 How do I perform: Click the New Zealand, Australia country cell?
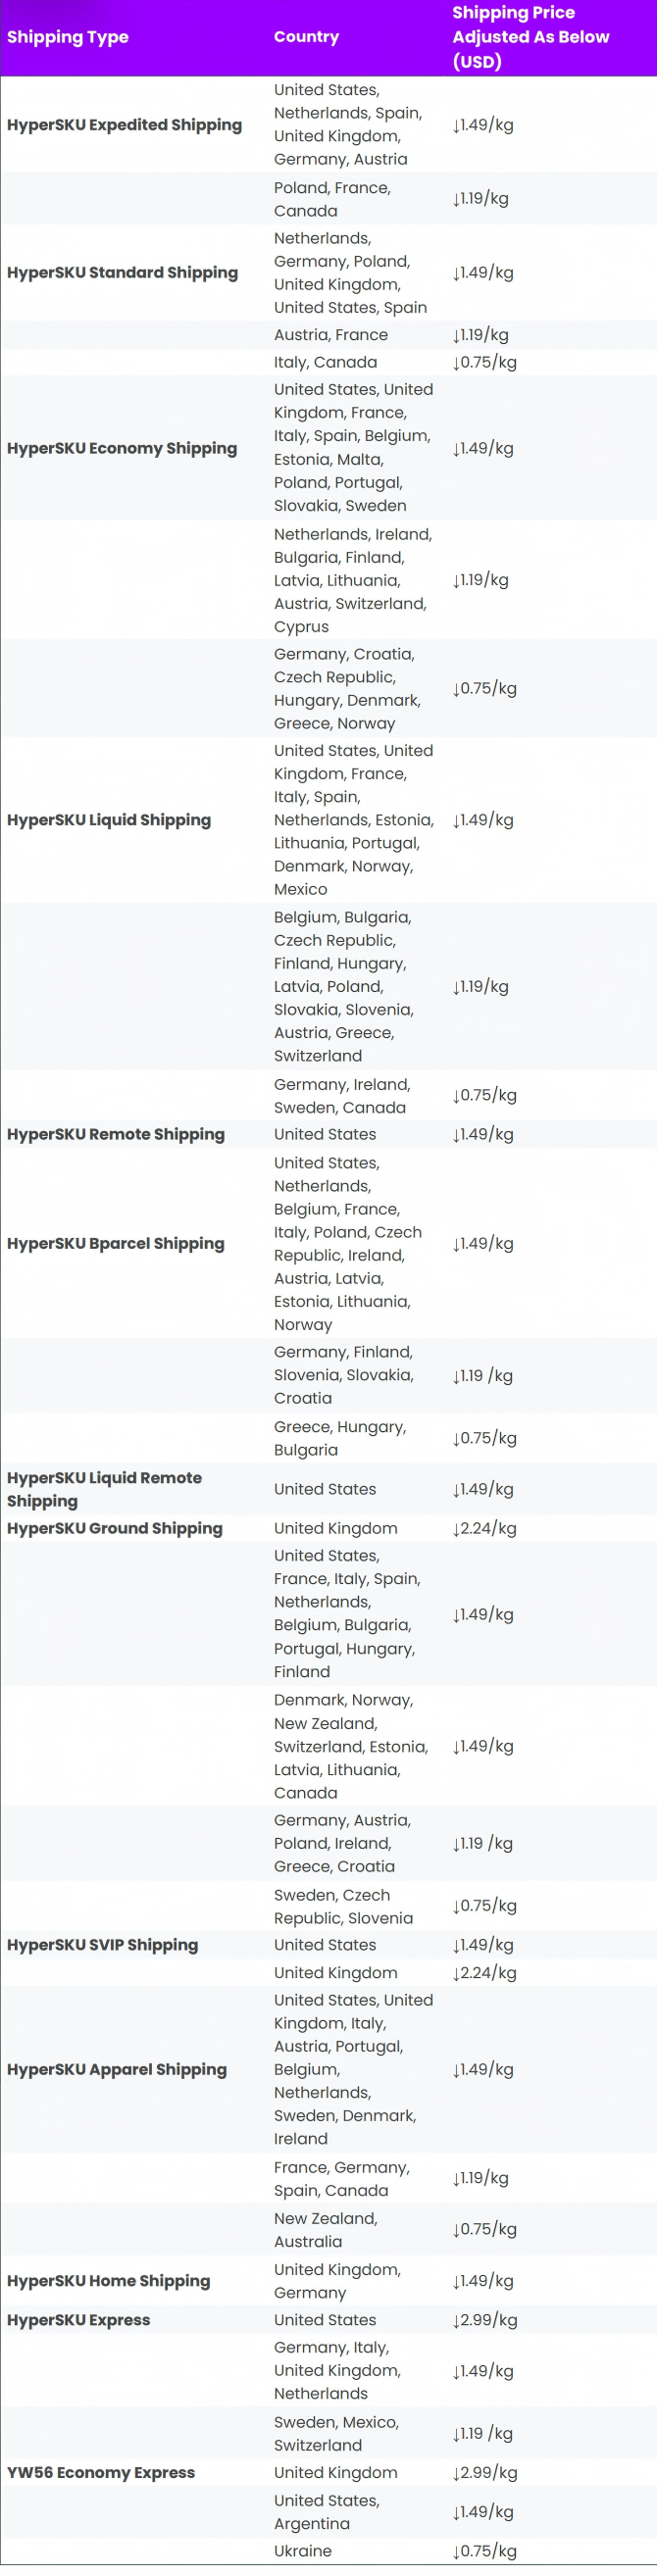(x=326, y=2230)
